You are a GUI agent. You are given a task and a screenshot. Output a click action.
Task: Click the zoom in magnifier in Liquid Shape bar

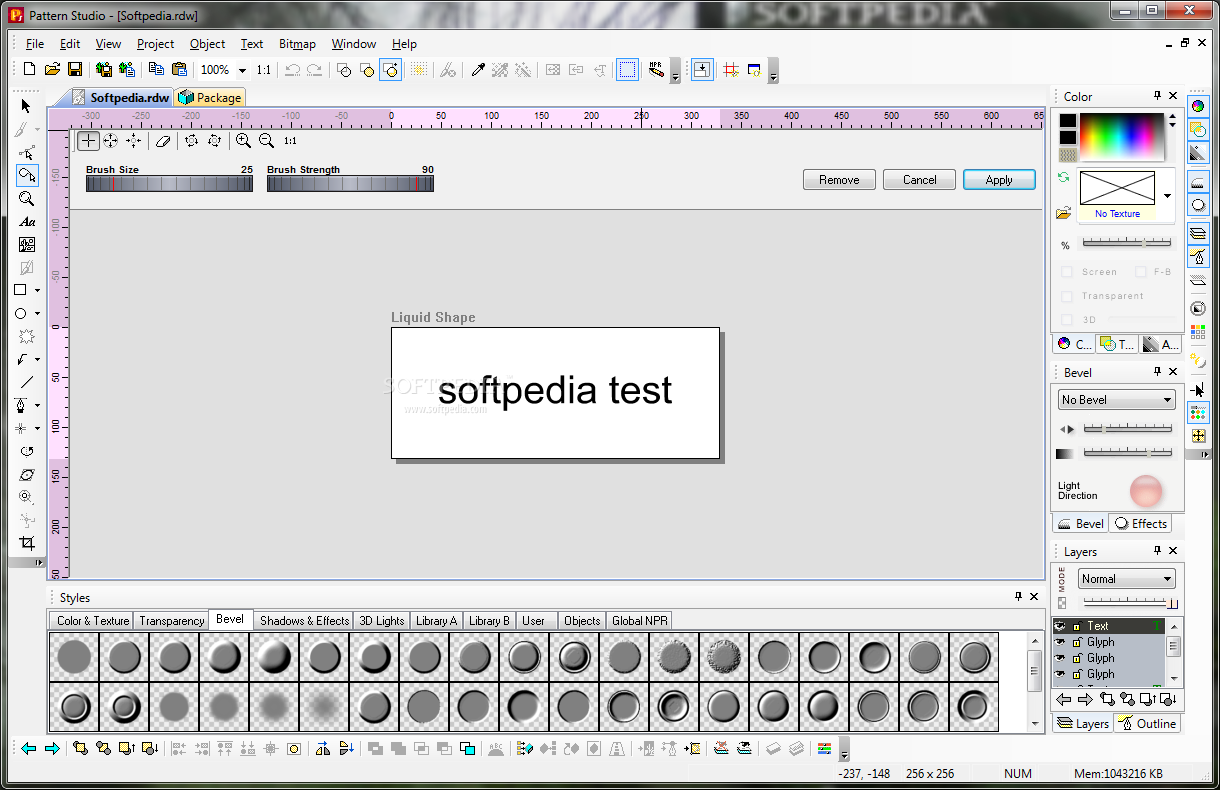tap(243, 141)
